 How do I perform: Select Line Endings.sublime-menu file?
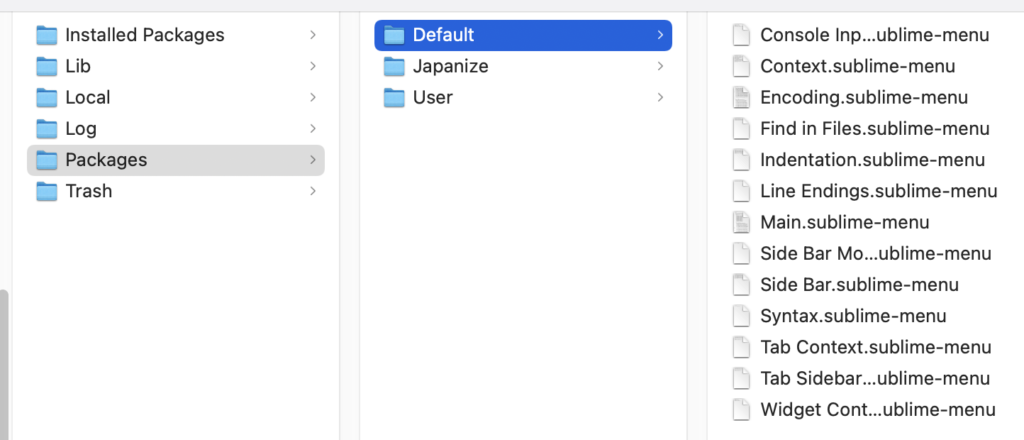click(878, 191)
